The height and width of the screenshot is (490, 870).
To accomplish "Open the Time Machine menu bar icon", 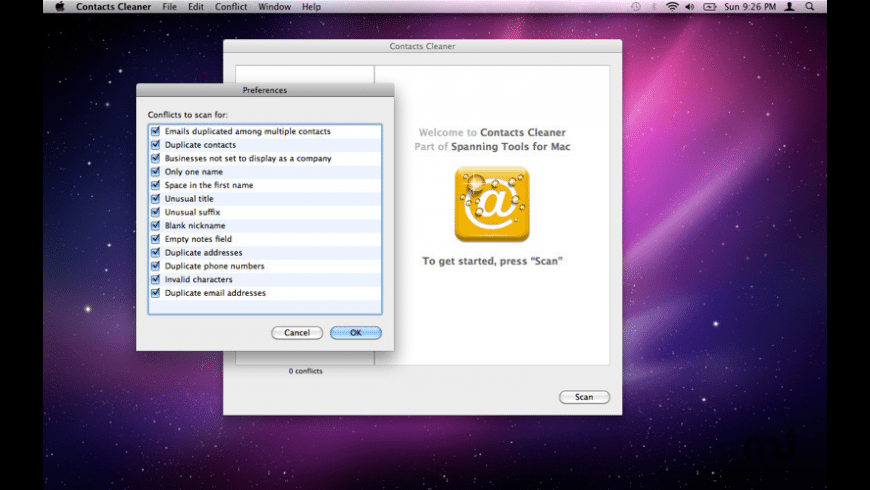I will point(636,7).
